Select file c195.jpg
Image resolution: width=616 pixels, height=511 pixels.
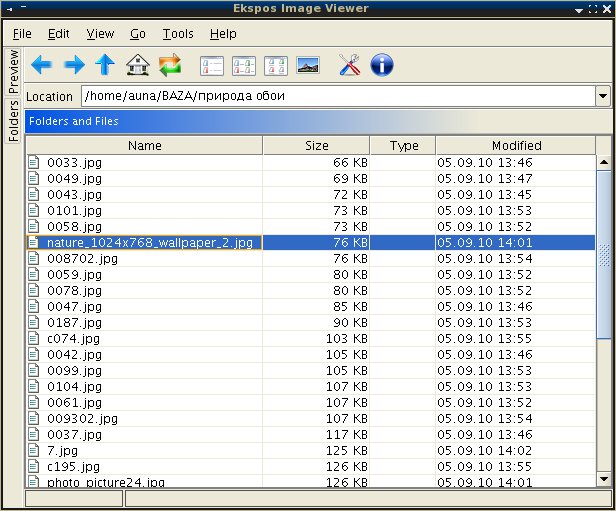point(73,467)
